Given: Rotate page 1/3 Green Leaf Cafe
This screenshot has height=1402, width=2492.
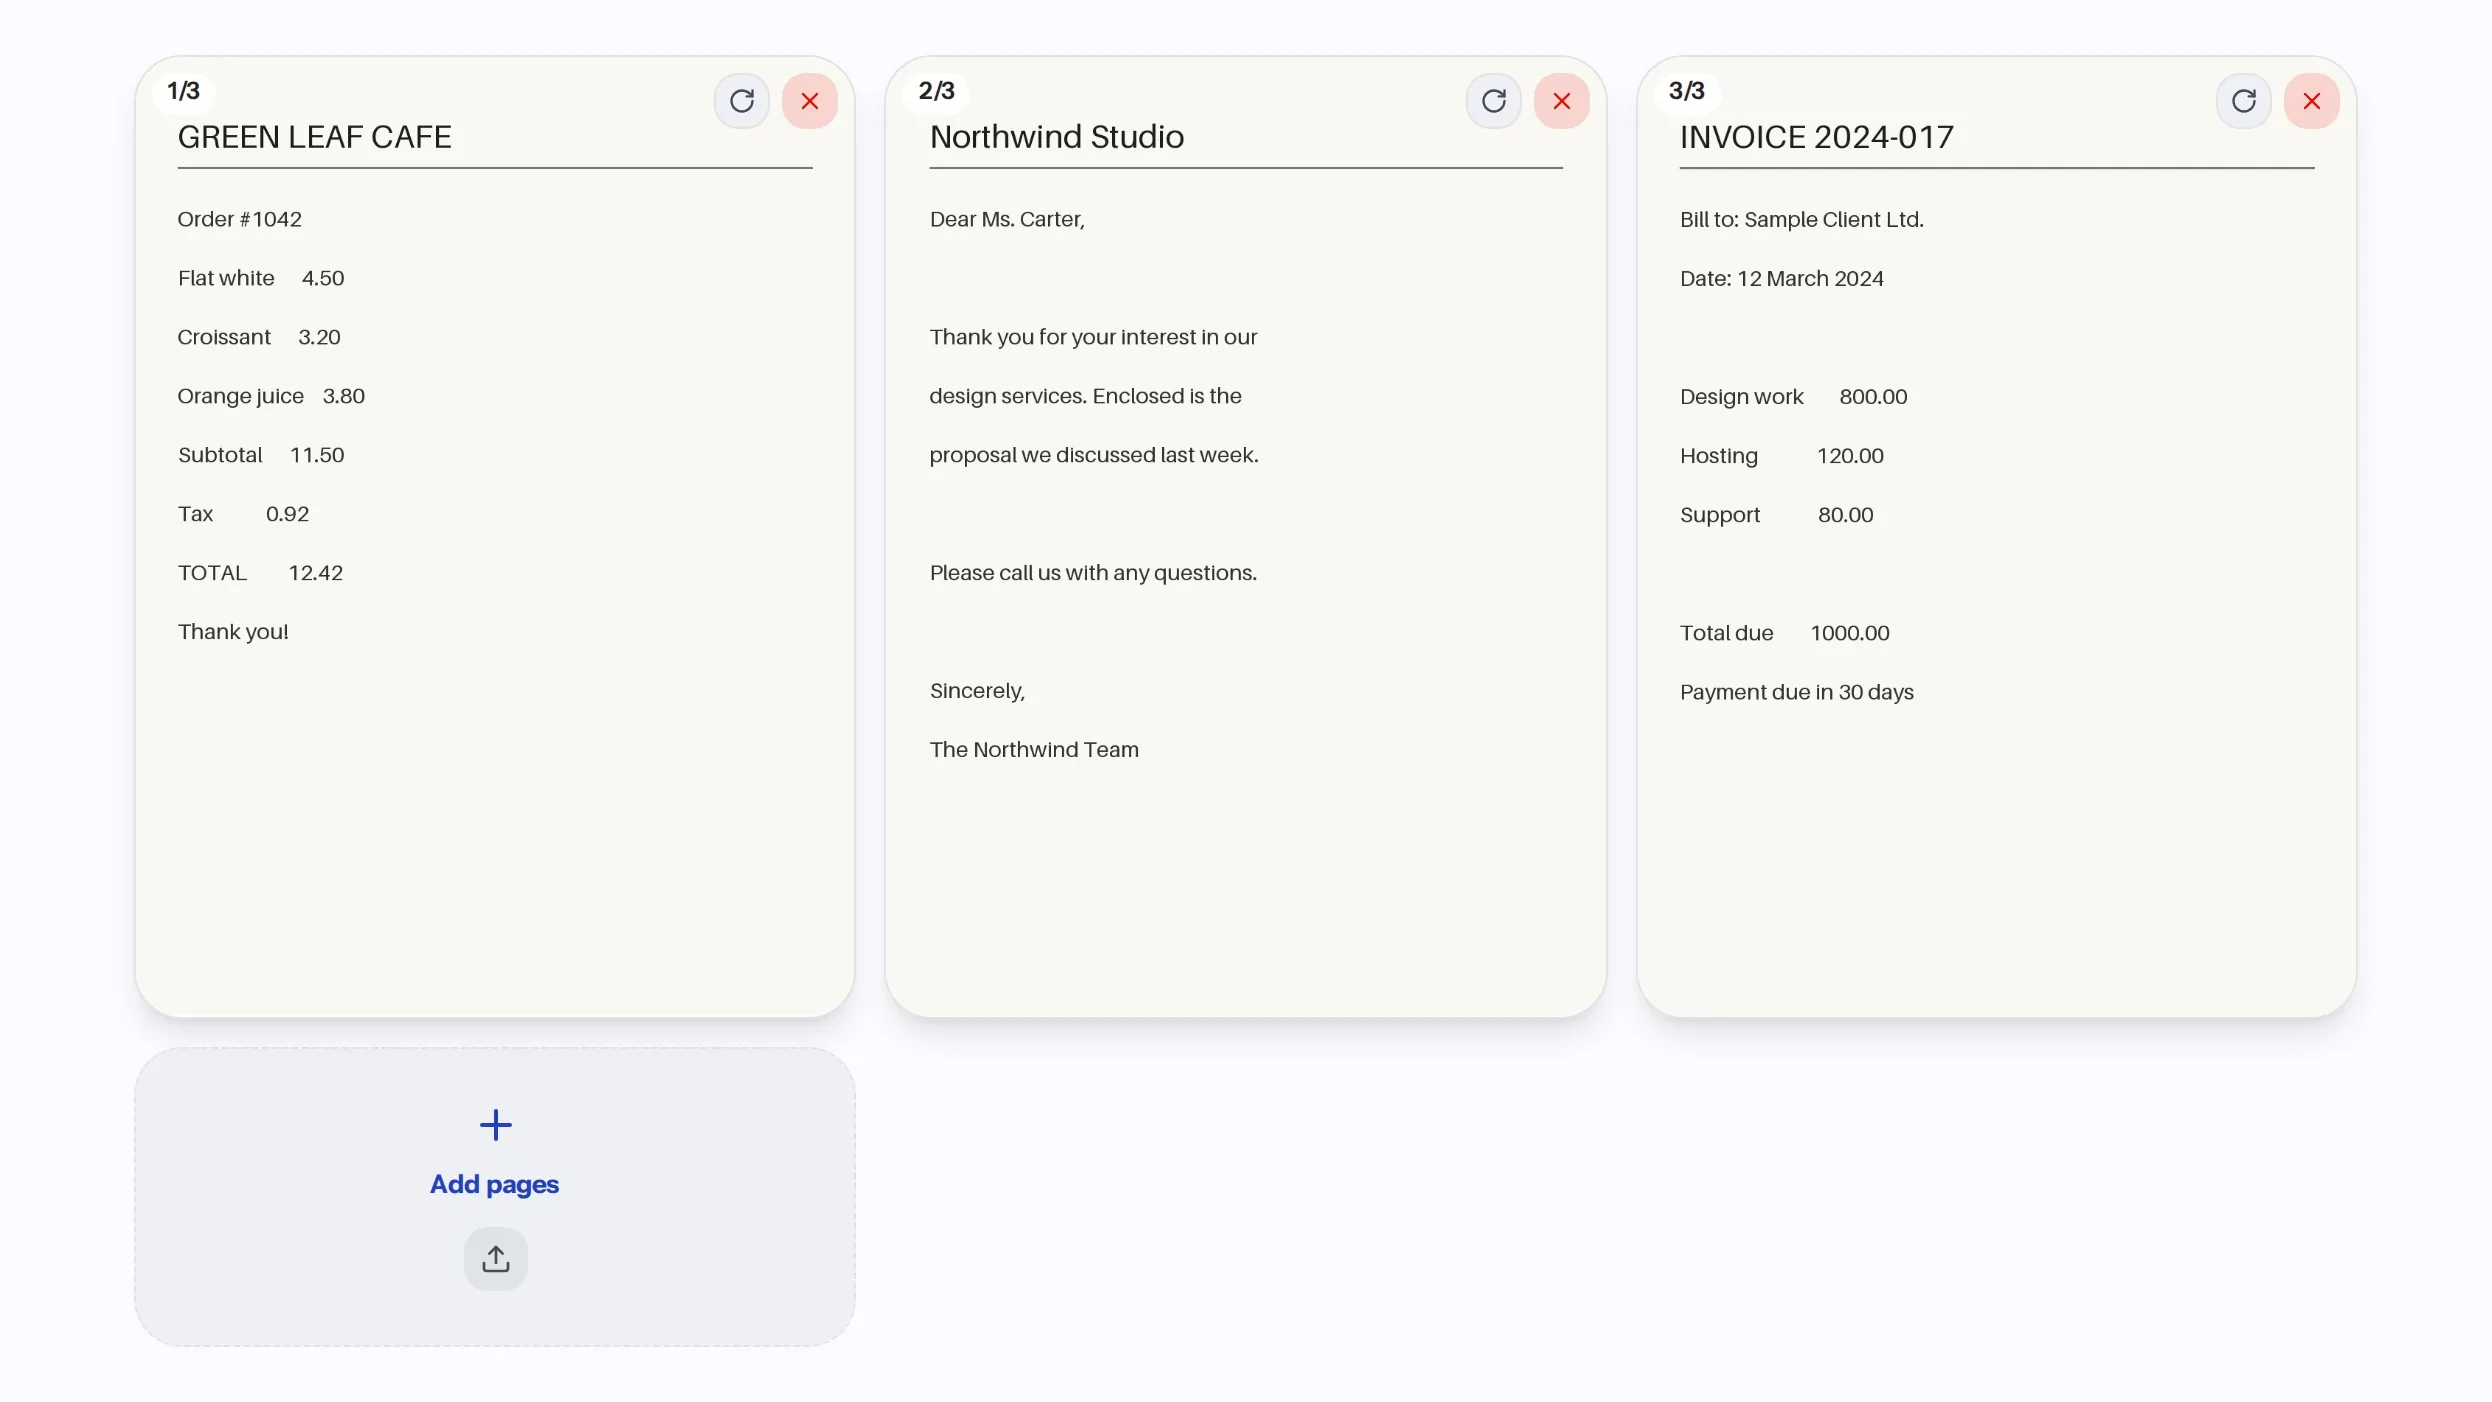Looking at the screenshot, I should pyautogui.click(x=741, y=101).
